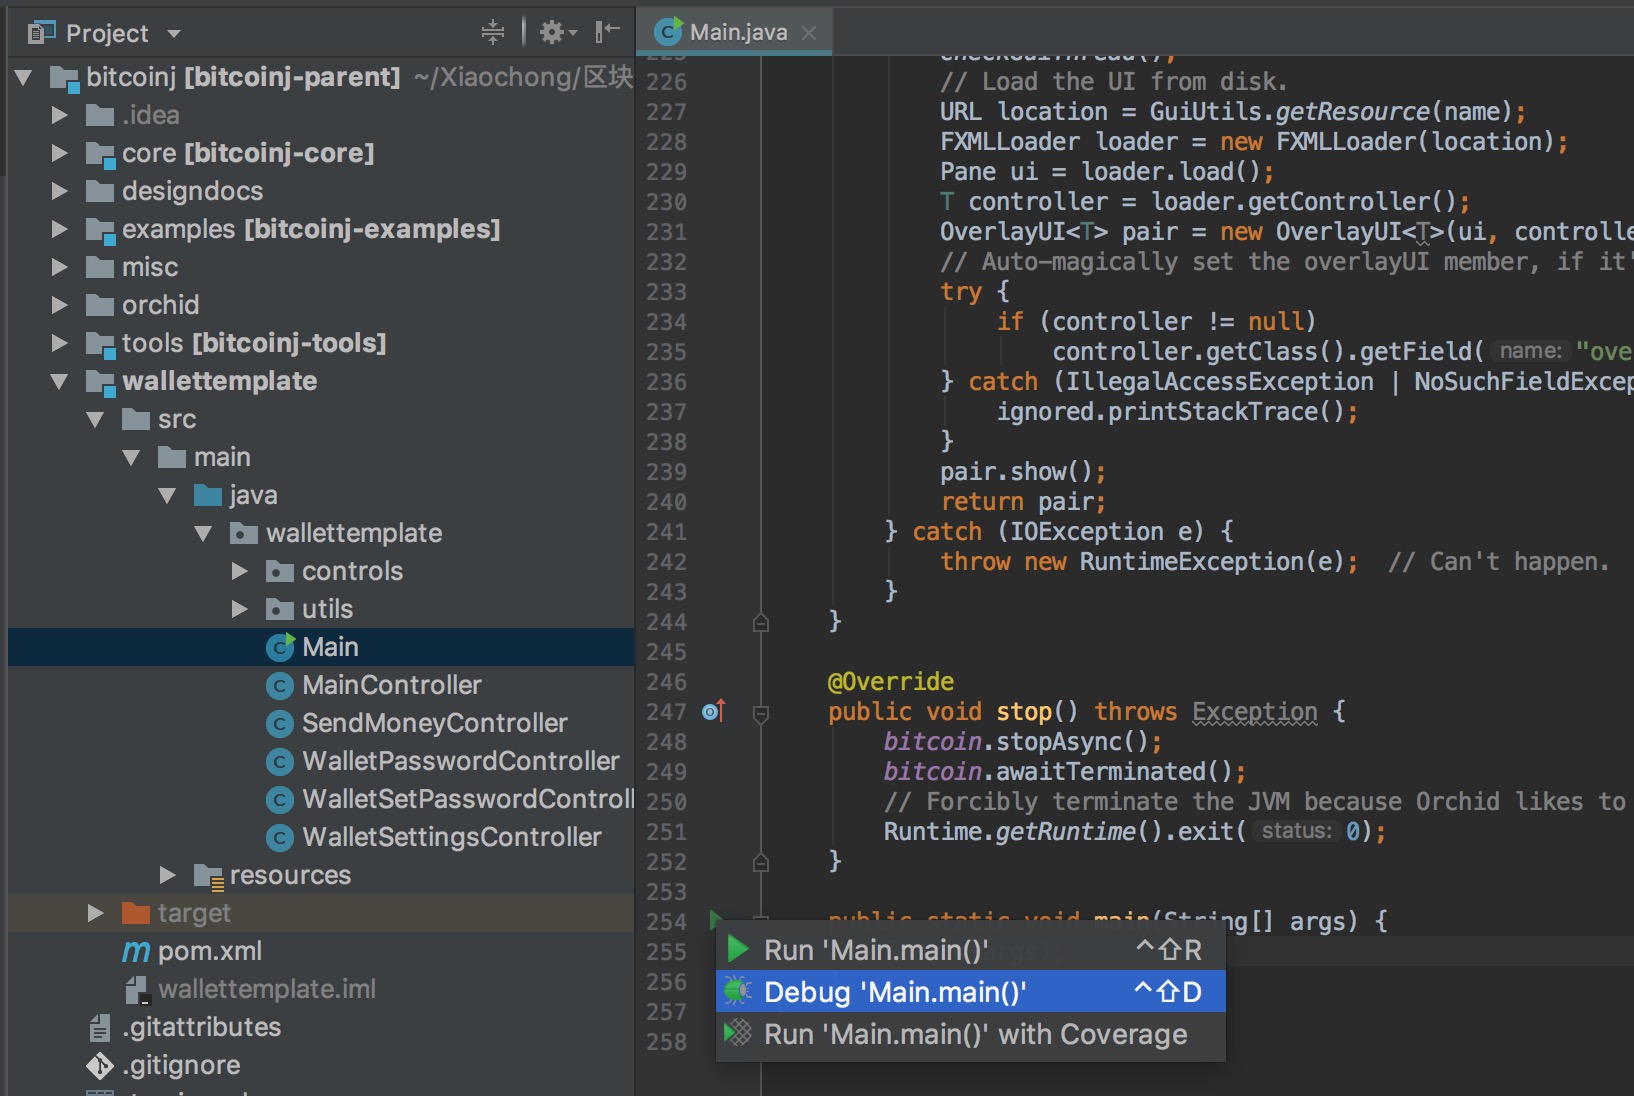Click the Project panel title icon
The image size is (1634, 1096).
tap(41, 33)
